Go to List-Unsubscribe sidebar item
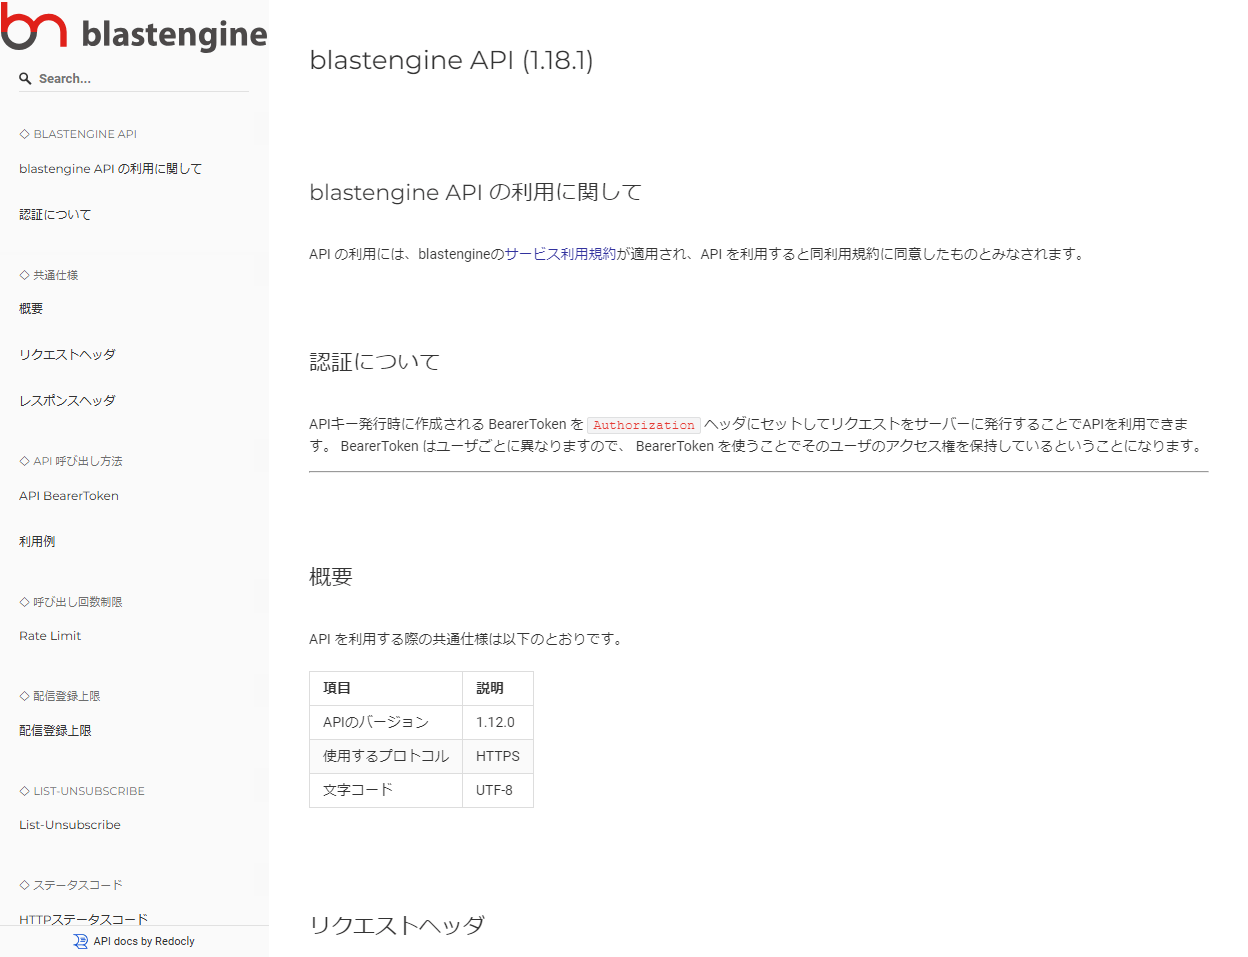 click(x=70, y=825)
